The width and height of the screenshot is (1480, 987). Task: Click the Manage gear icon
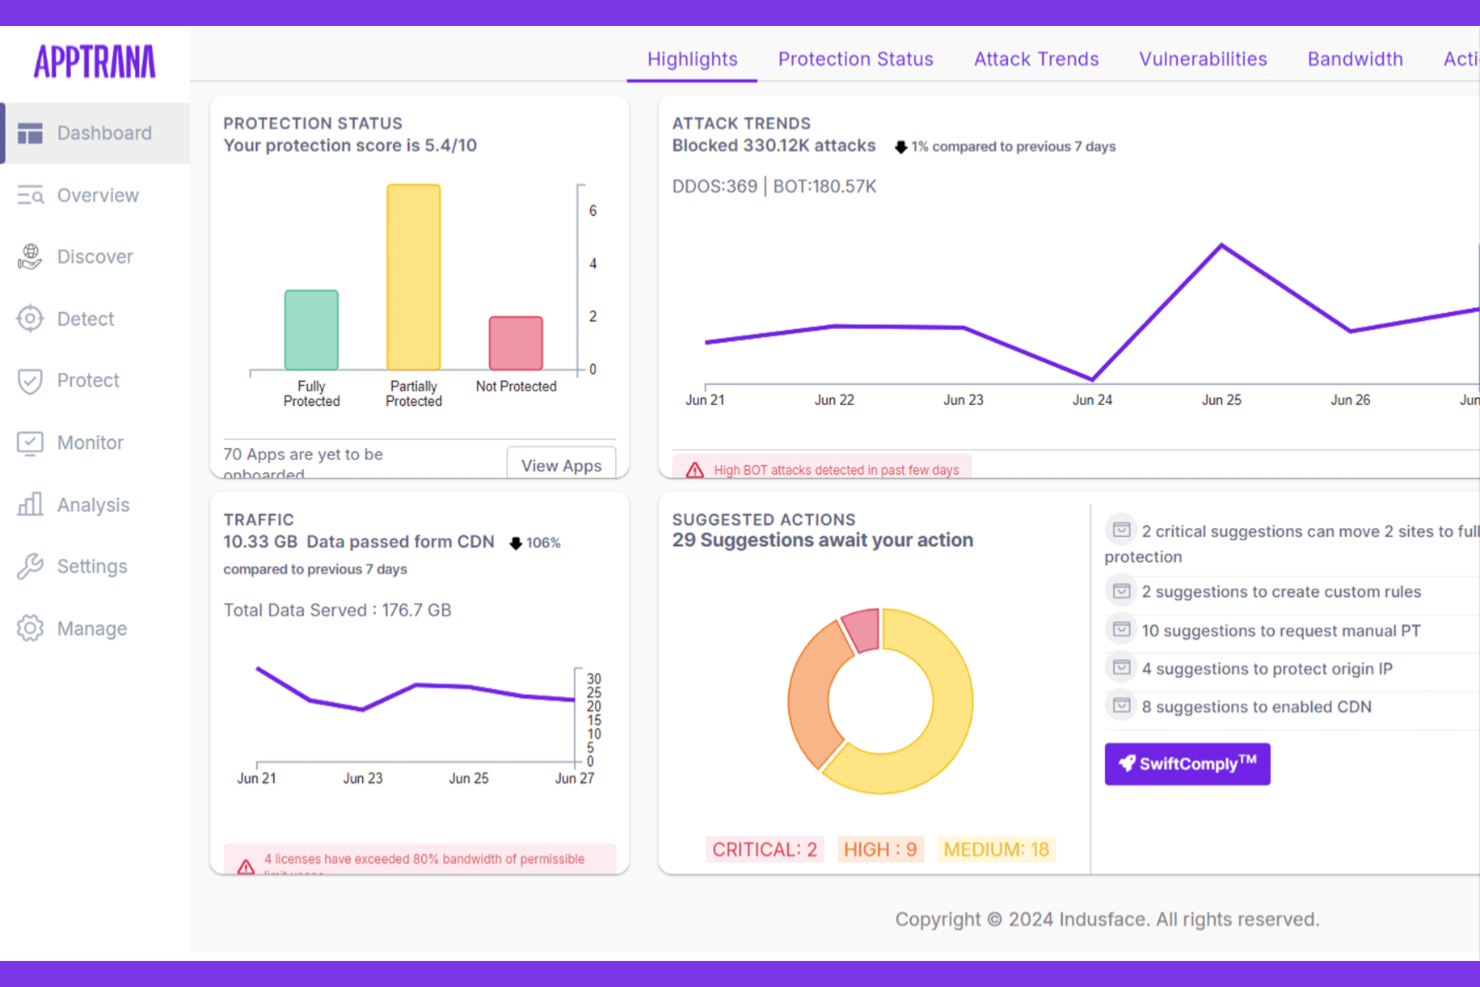click(31, 628)
